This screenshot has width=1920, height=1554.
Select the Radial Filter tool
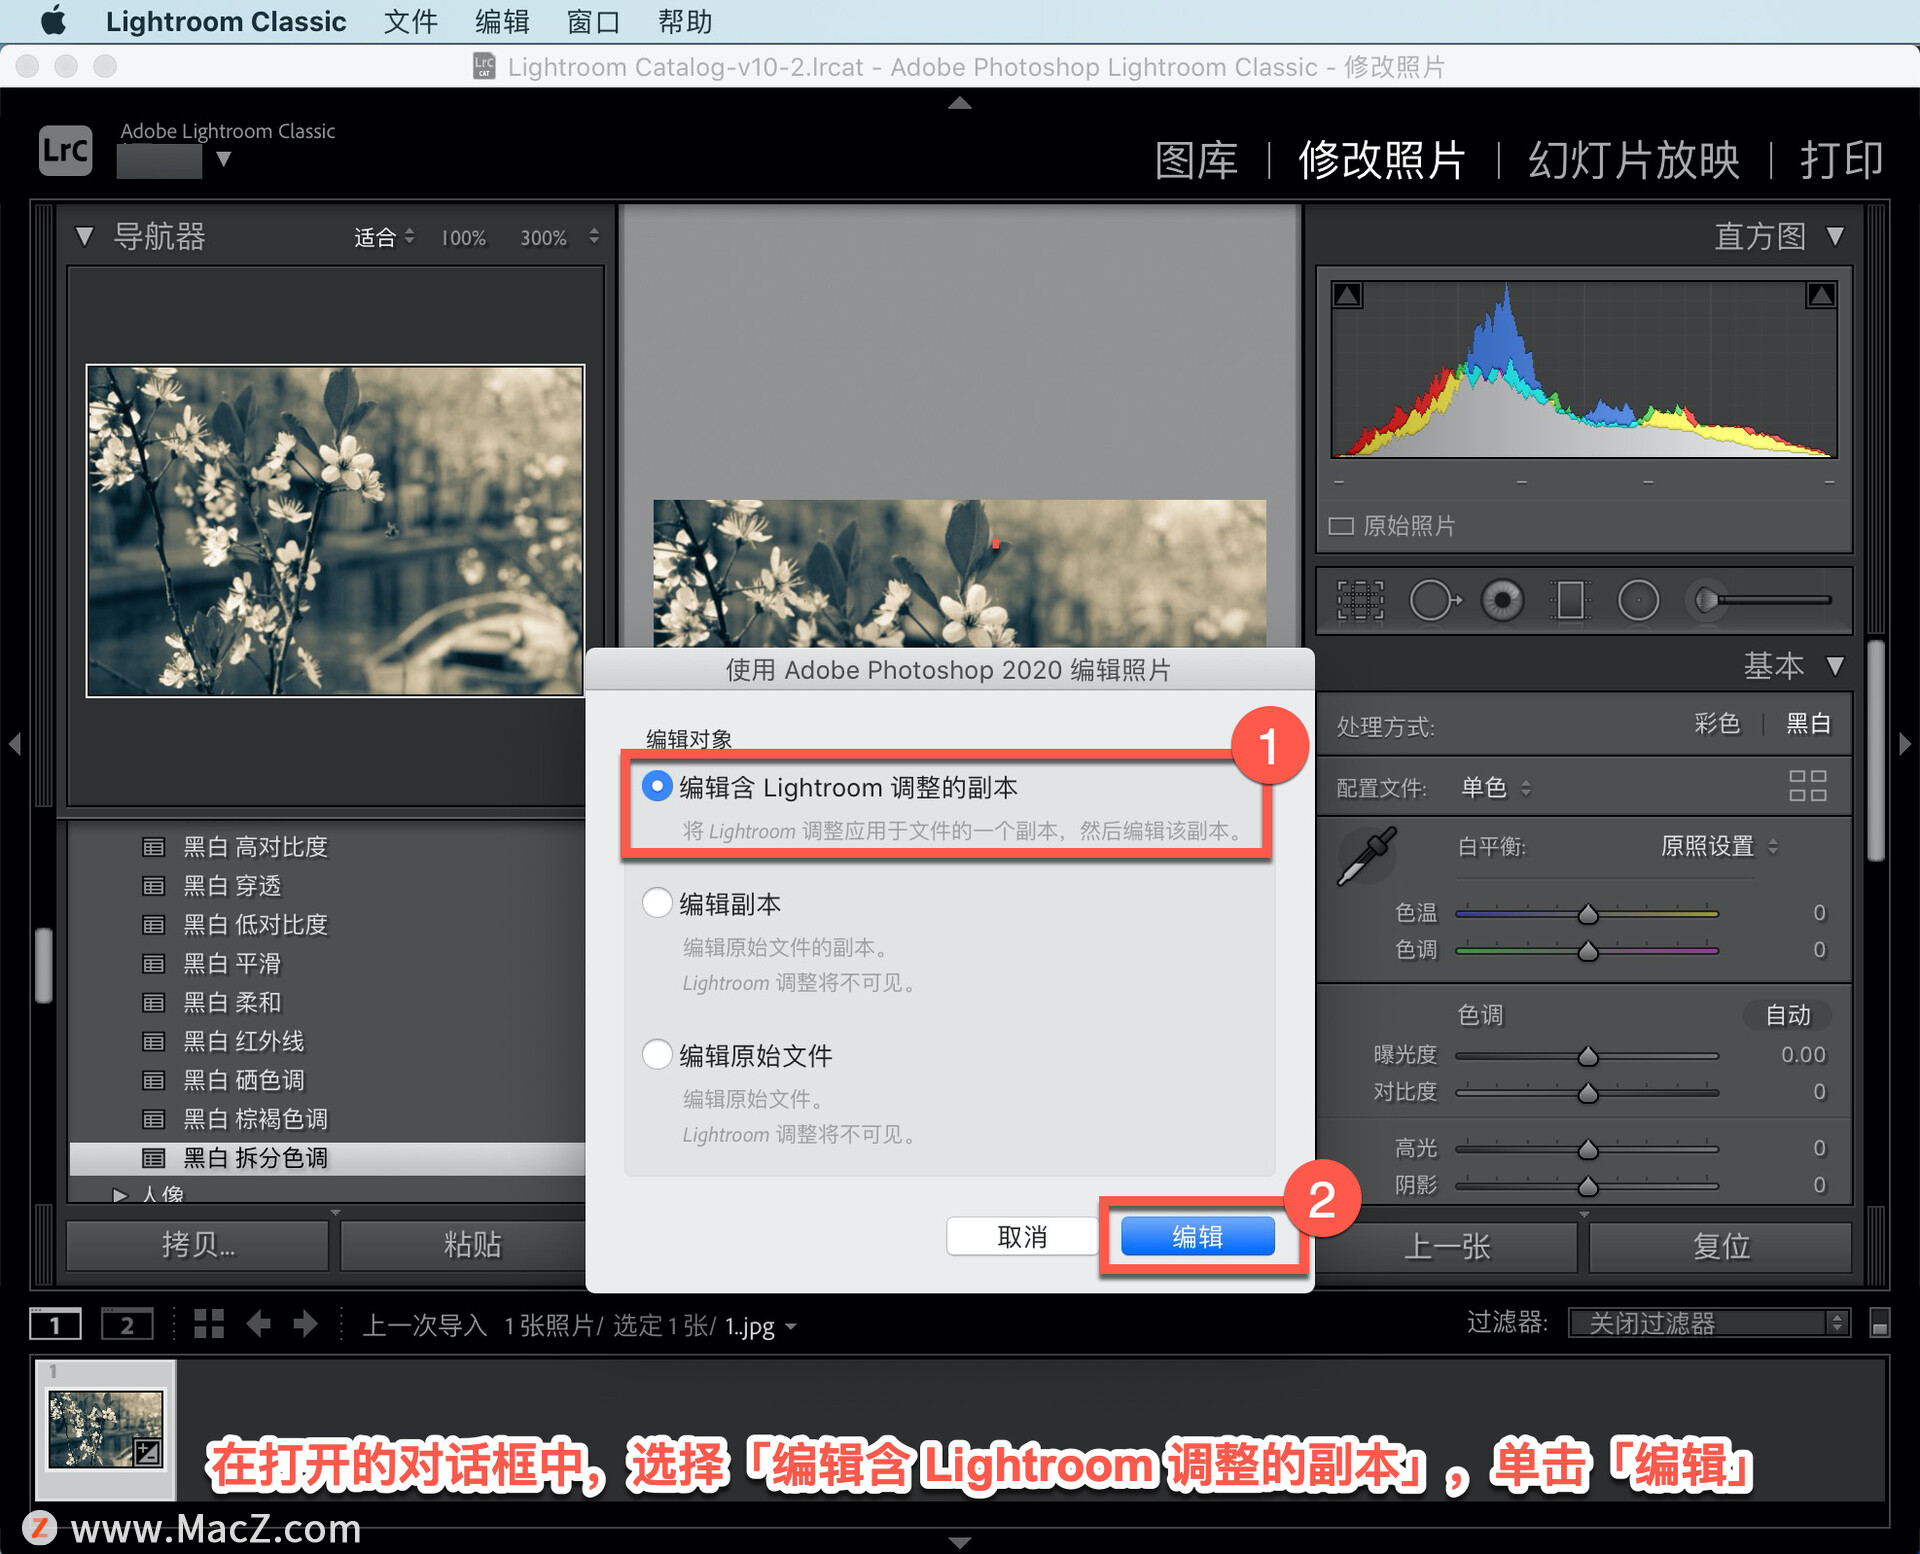point(1638,600)
